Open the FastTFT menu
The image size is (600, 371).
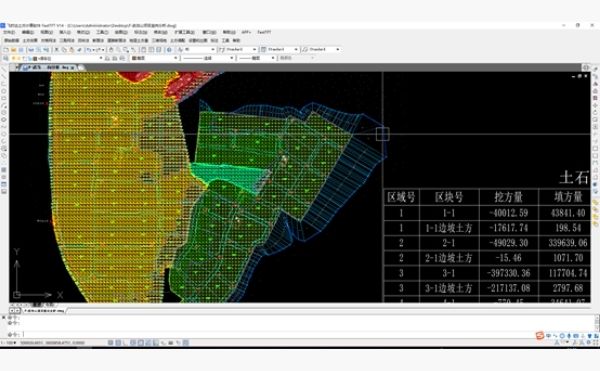[x=264, y=32]
